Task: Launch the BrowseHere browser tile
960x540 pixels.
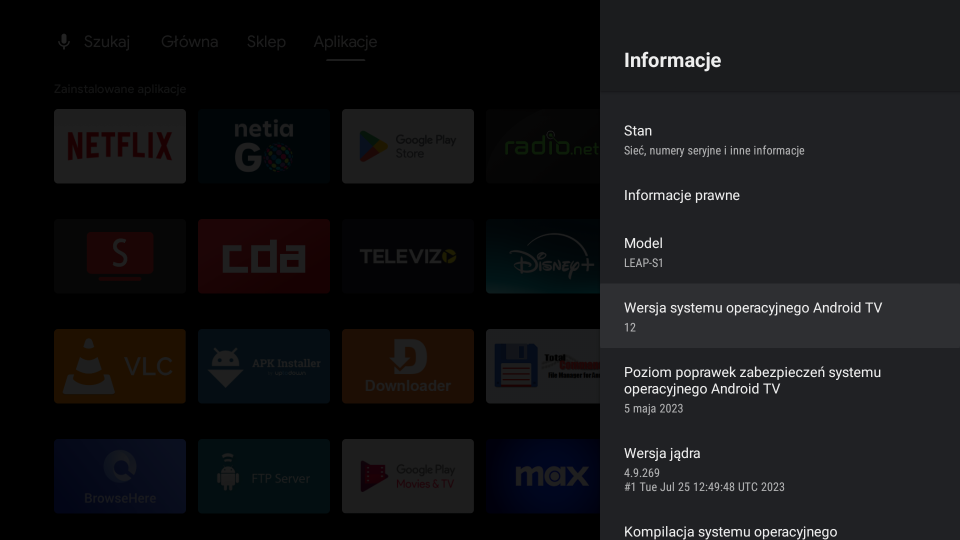Action: point(120,476)
